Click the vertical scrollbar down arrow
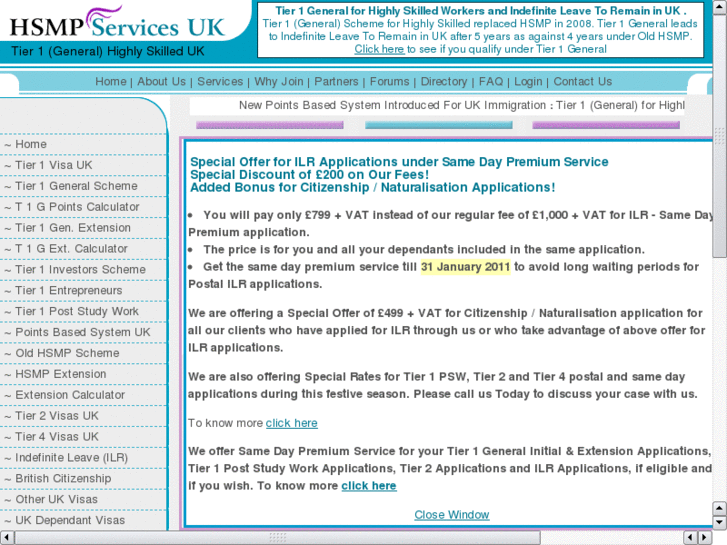The height and width of the screenshot is (545, 727). click(x=720, y=522)
